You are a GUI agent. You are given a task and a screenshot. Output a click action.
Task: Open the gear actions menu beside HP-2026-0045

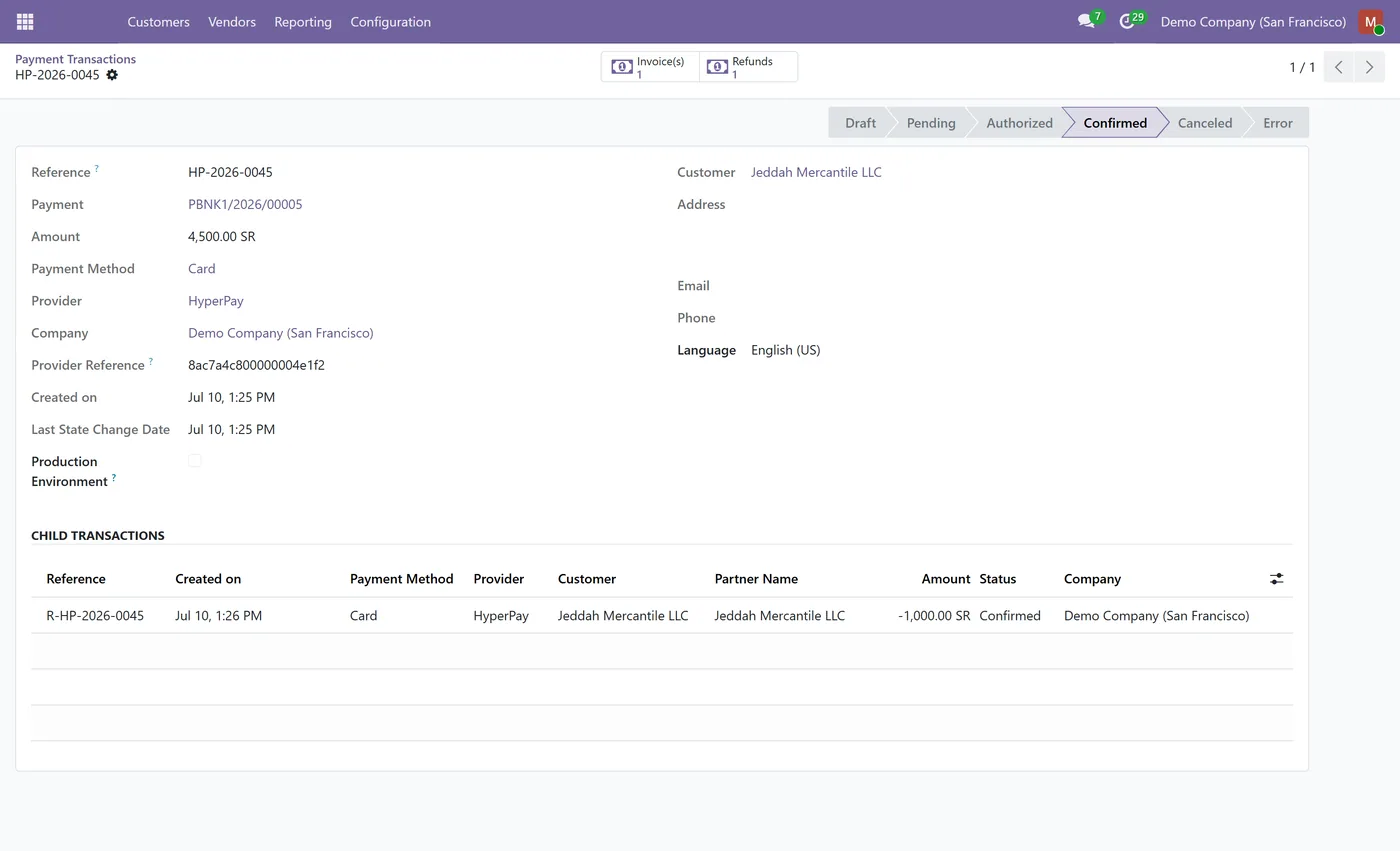point(112,75)
